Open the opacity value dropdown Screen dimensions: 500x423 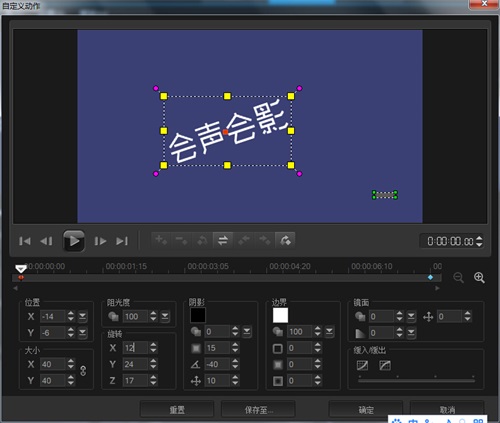165,316
